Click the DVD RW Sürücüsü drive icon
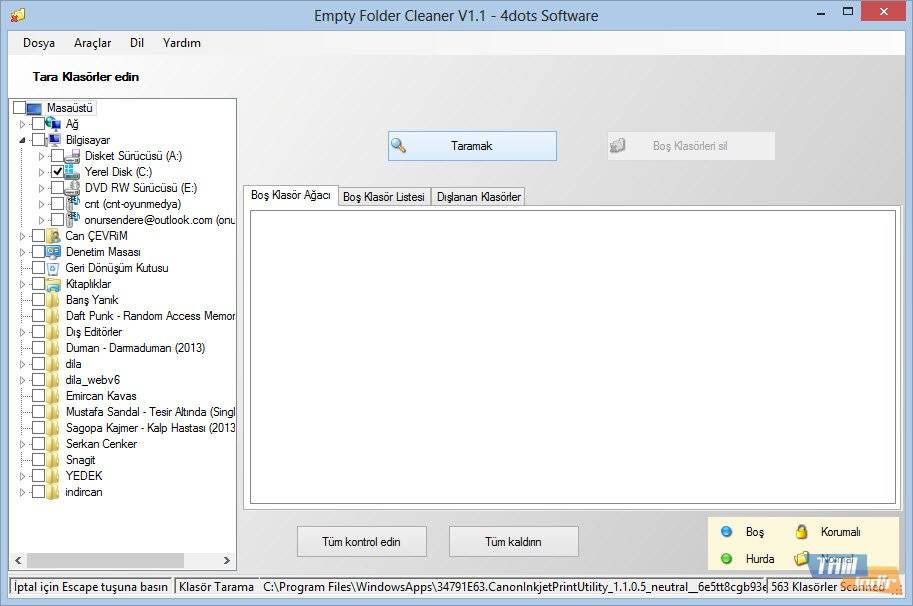This screenshot has height=606, width=913. point(73,188)
